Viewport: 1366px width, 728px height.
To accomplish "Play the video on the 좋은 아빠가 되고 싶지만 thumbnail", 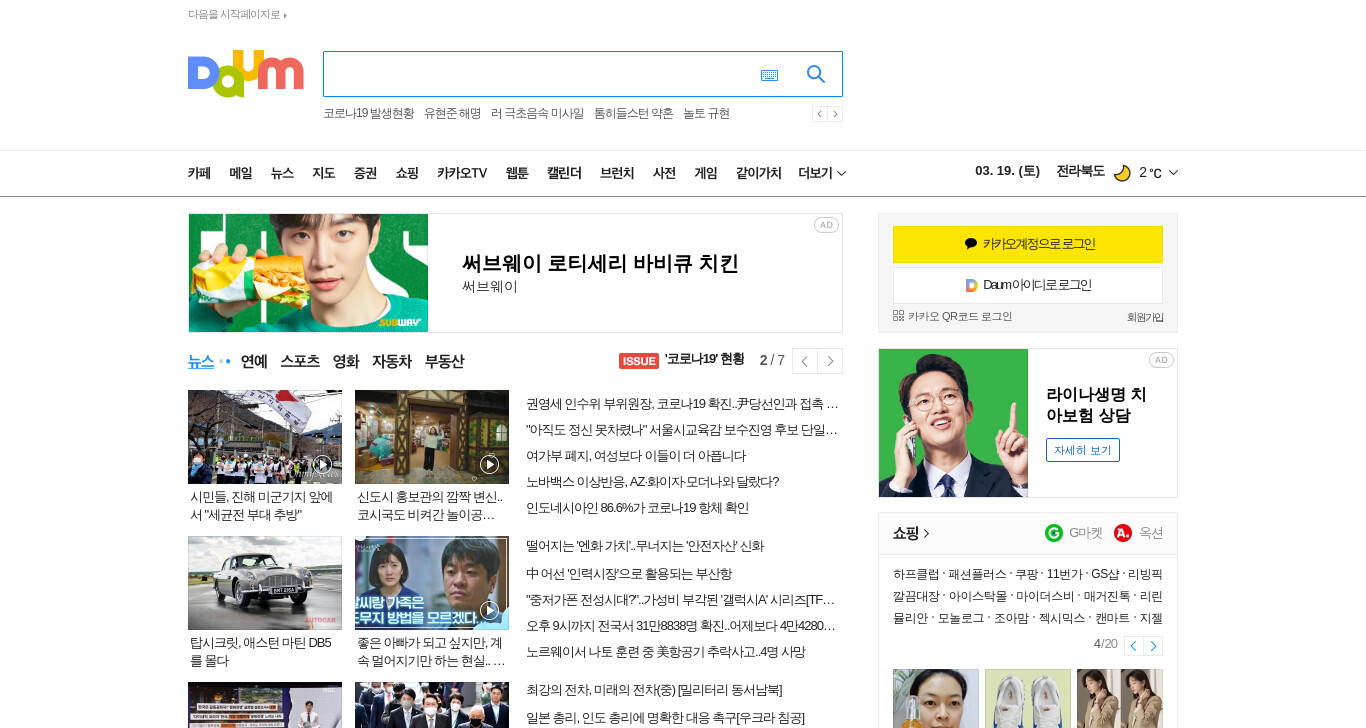I will point(489,610).
